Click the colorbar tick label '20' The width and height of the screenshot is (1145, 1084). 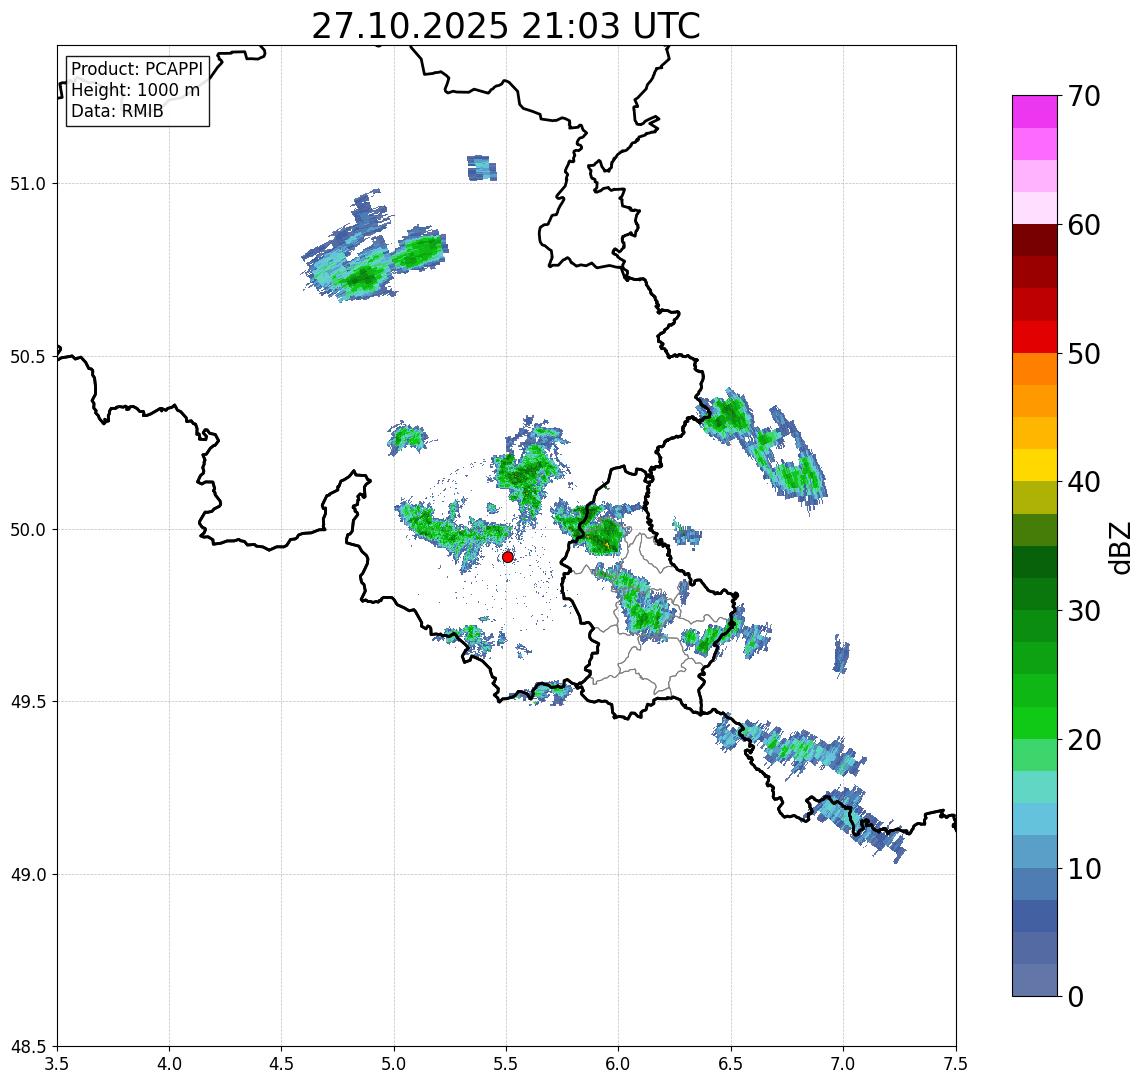[1084, 740]
